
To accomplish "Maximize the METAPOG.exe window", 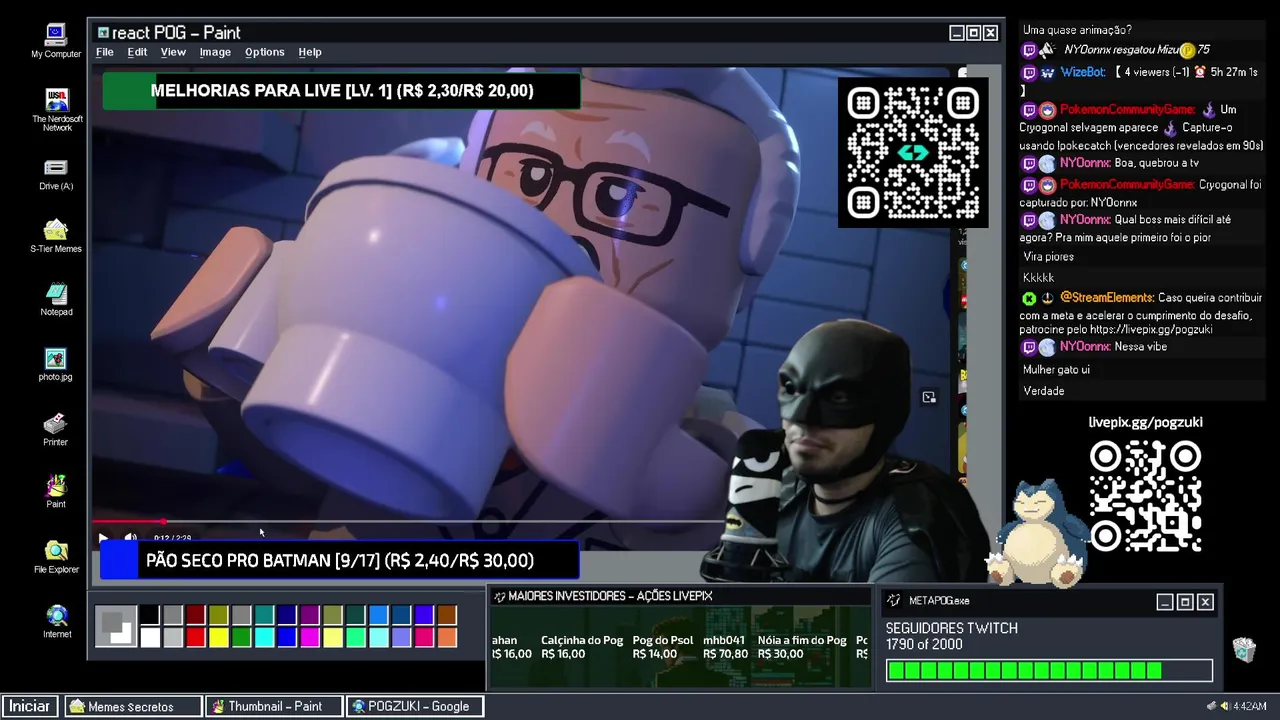I will click(x=1185, y=602).
